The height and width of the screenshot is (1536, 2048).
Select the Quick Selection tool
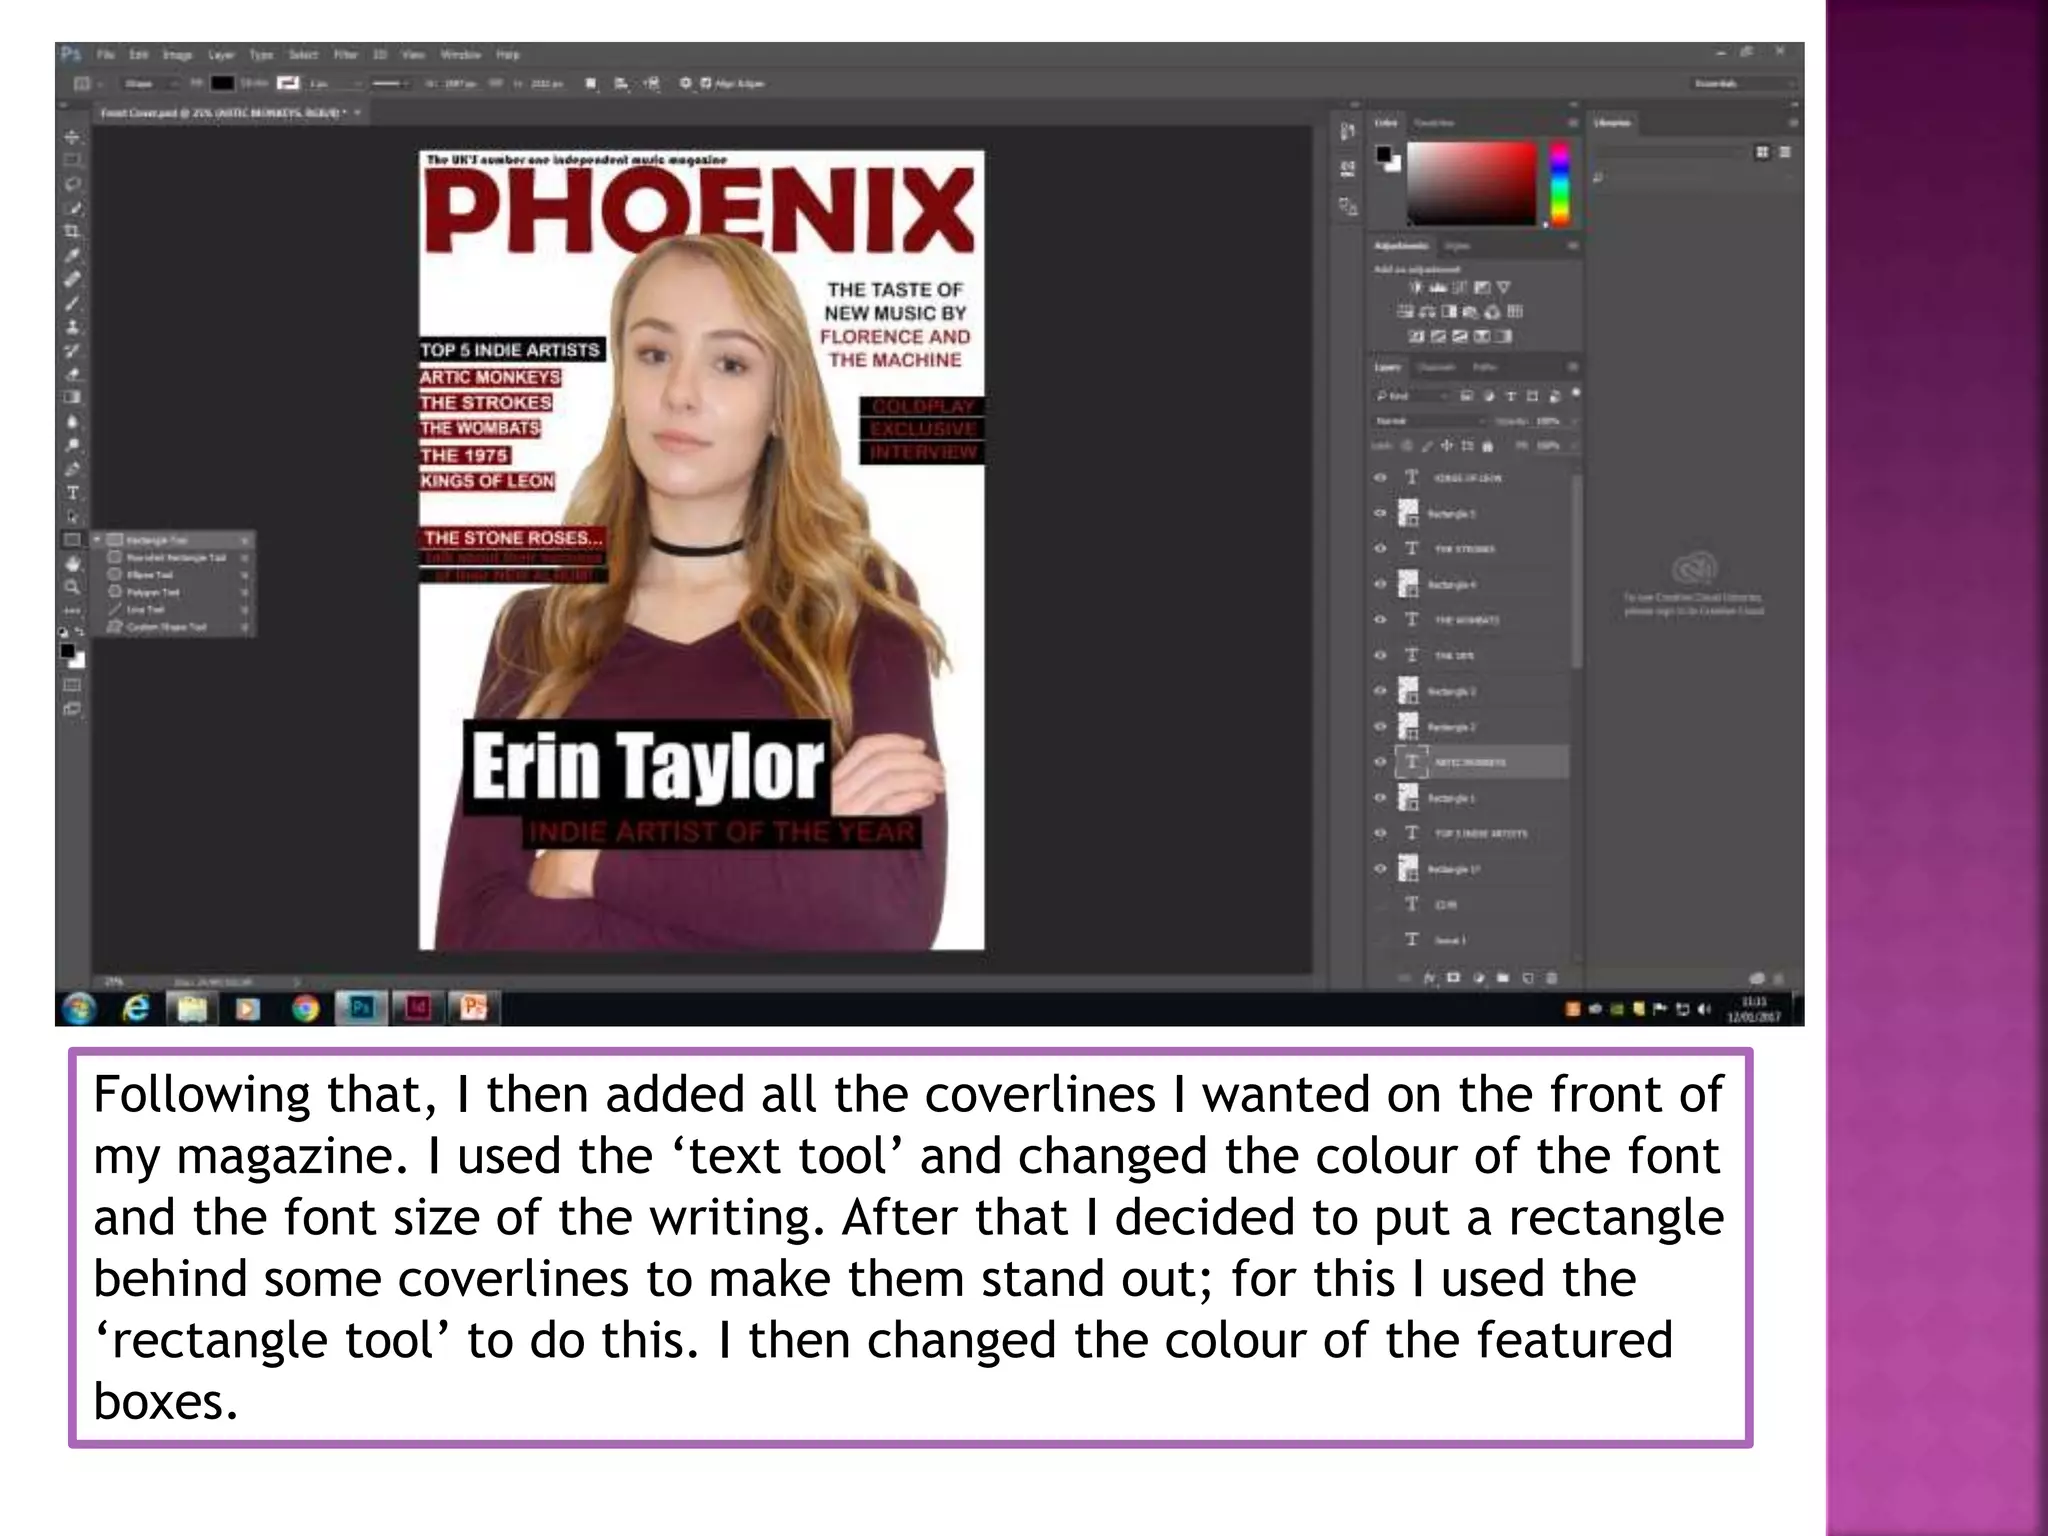pos(73,208)
